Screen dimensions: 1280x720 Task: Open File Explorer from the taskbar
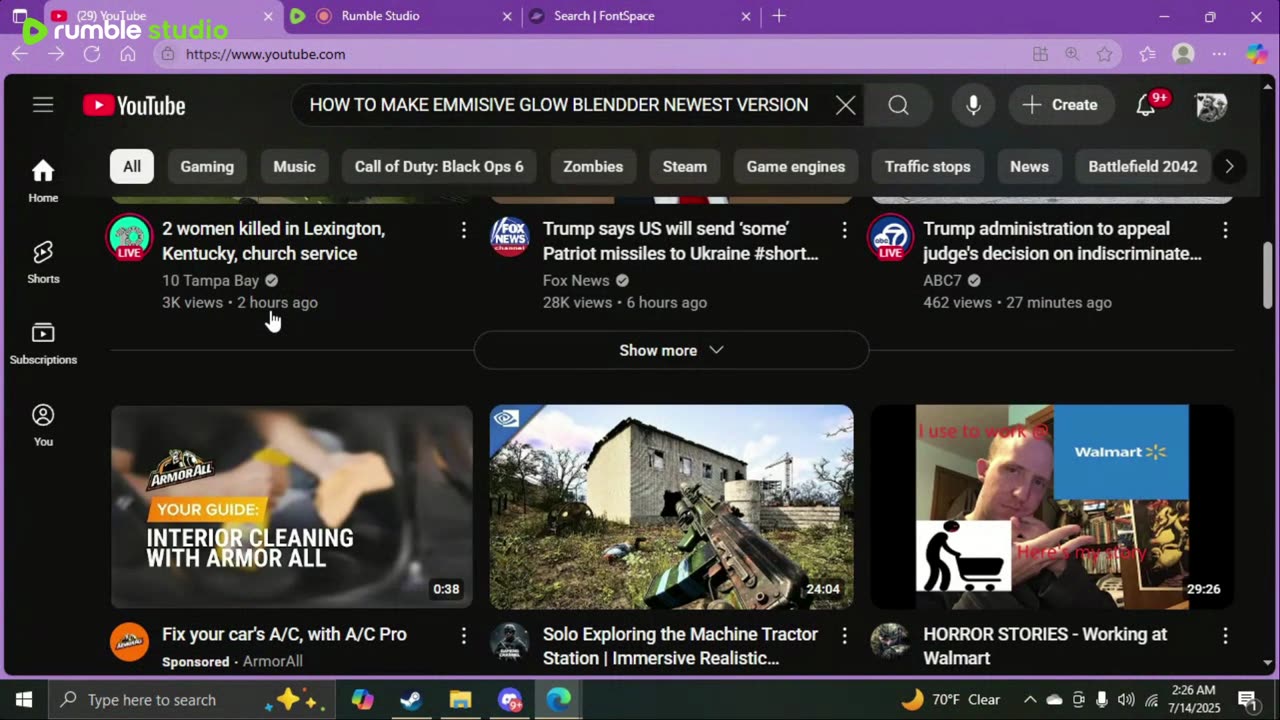click(x=460, y=700)
